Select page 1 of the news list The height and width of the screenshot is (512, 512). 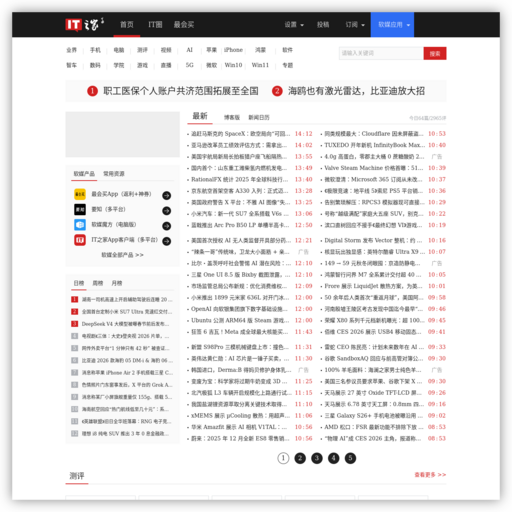(x=283, y=458)
